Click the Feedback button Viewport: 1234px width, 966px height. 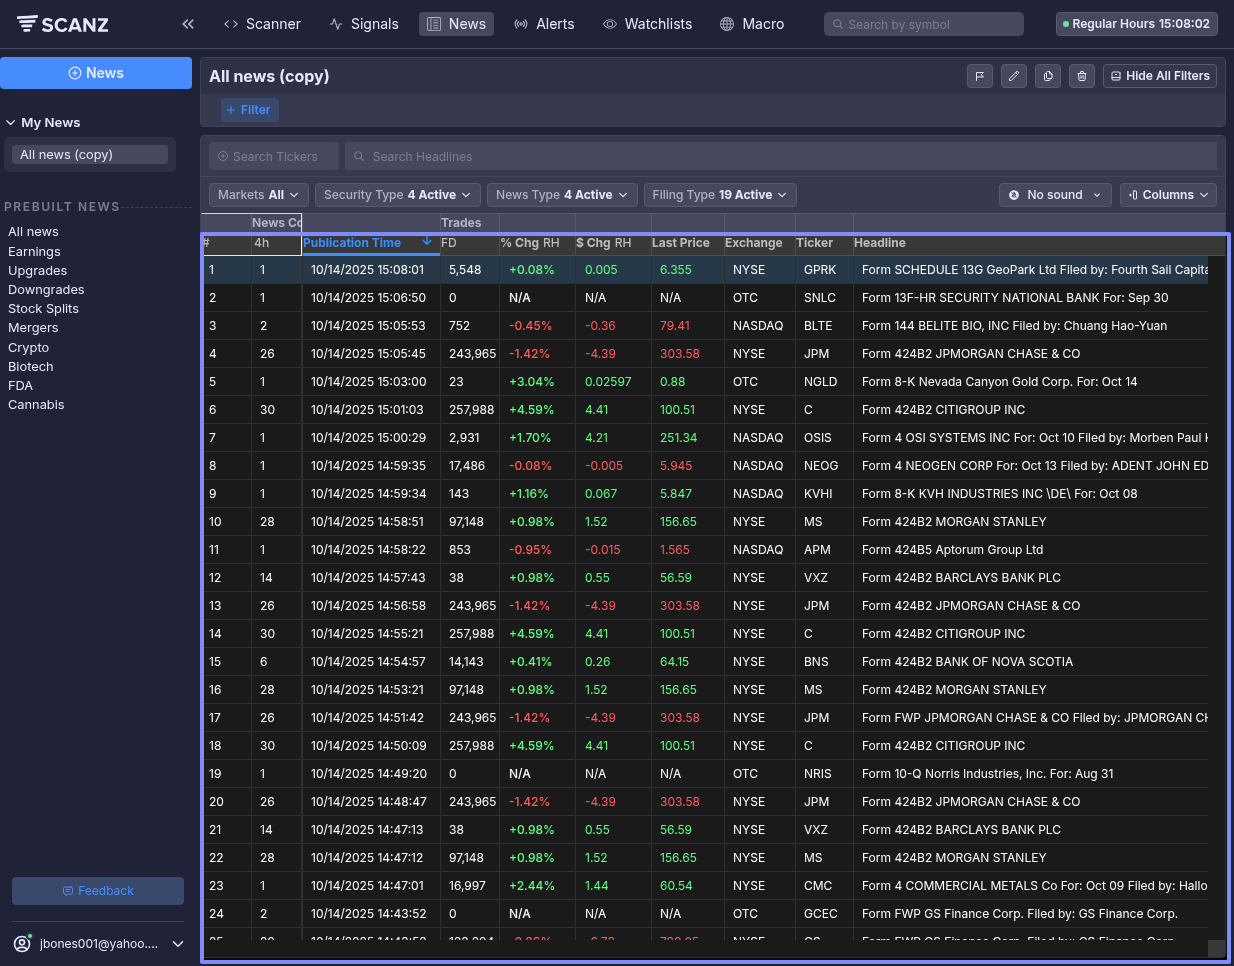[x=98, y=891]
